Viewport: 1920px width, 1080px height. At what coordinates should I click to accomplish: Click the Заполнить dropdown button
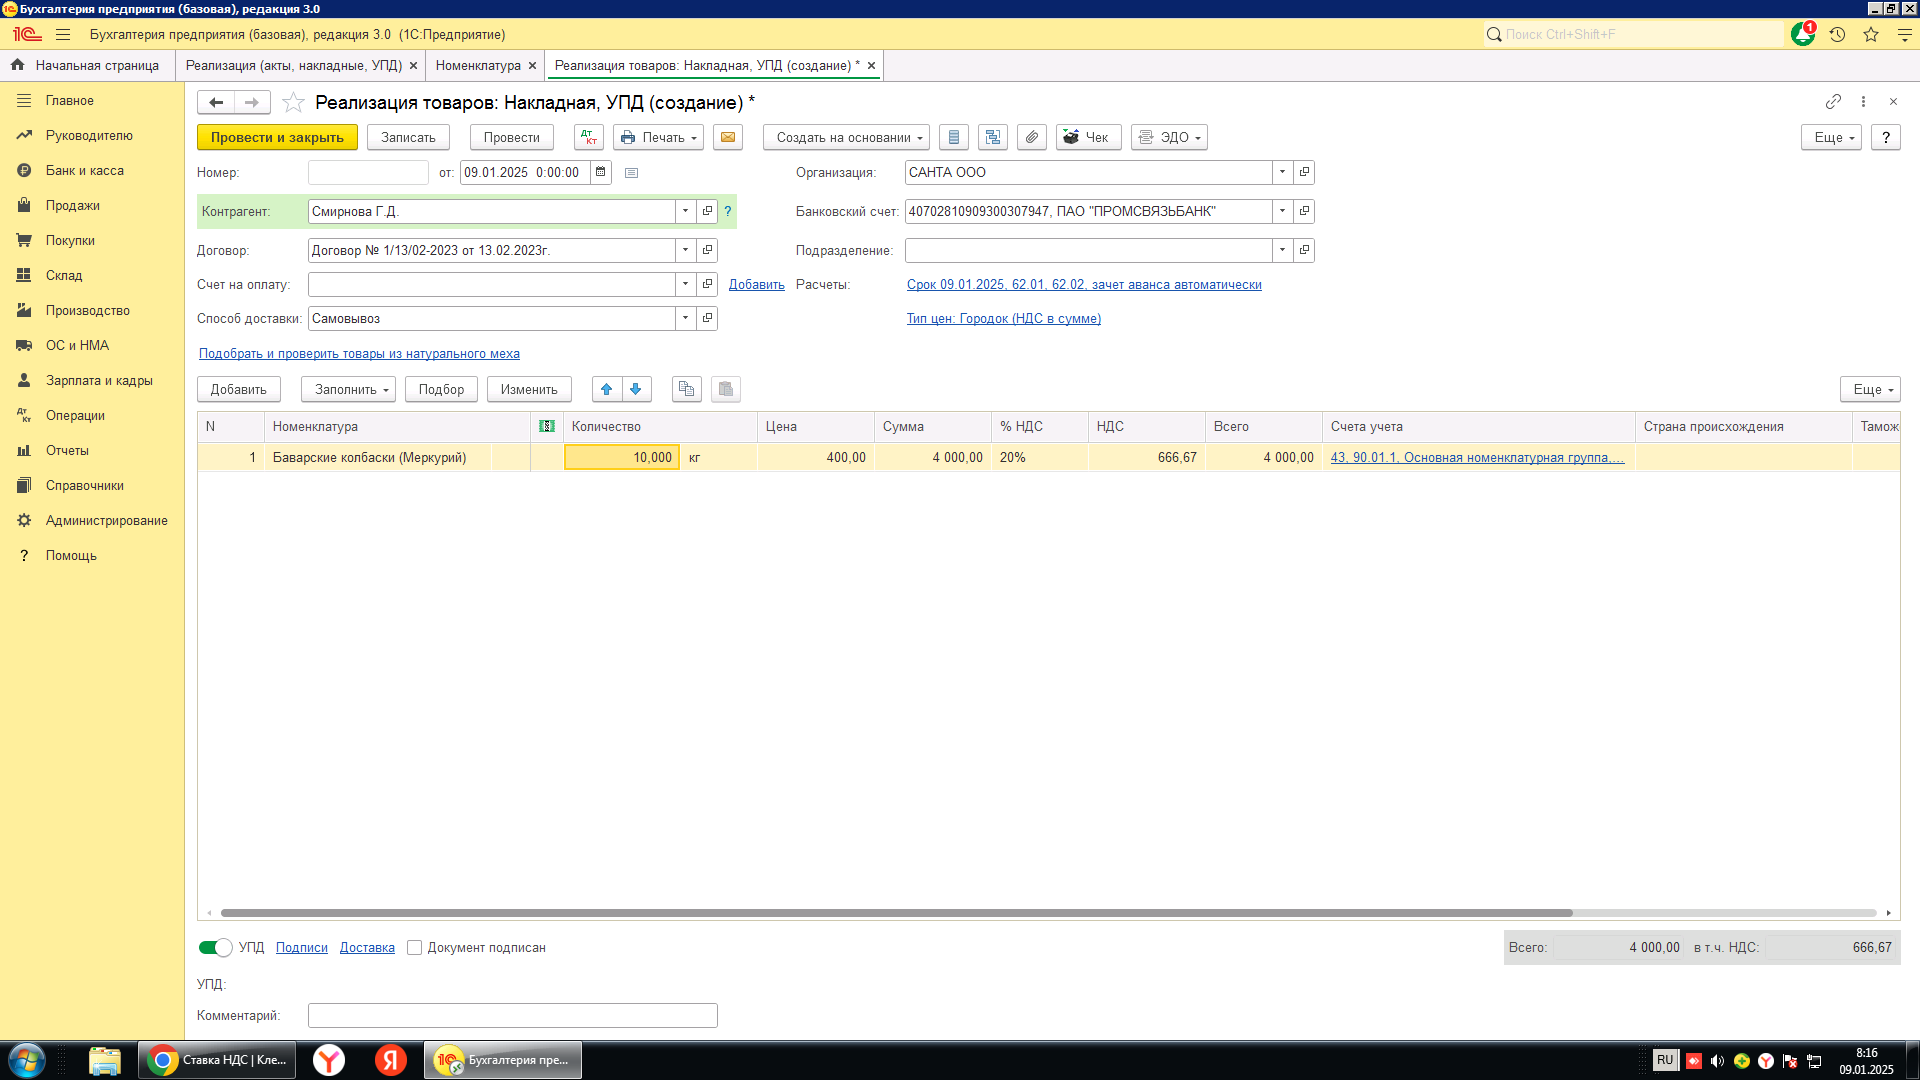348,389
